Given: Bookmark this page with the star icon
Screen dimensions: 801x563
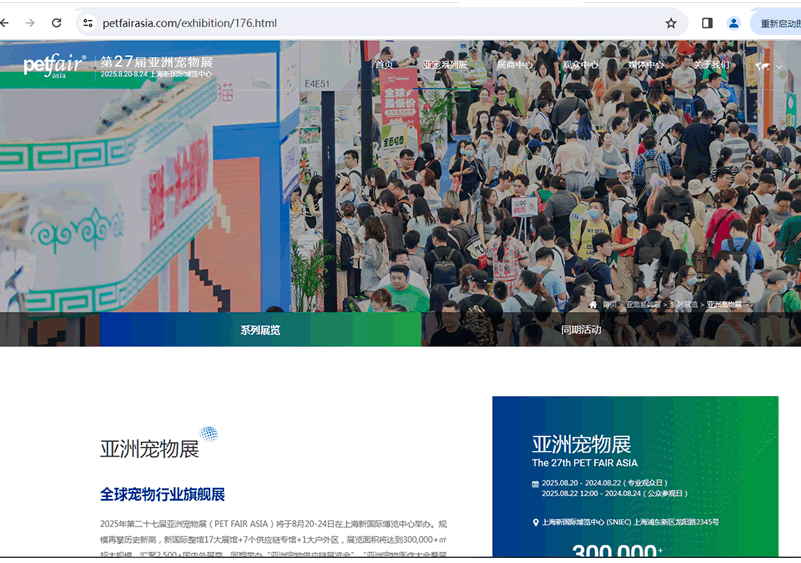Looking at the screenshot, I should (671, 23).
